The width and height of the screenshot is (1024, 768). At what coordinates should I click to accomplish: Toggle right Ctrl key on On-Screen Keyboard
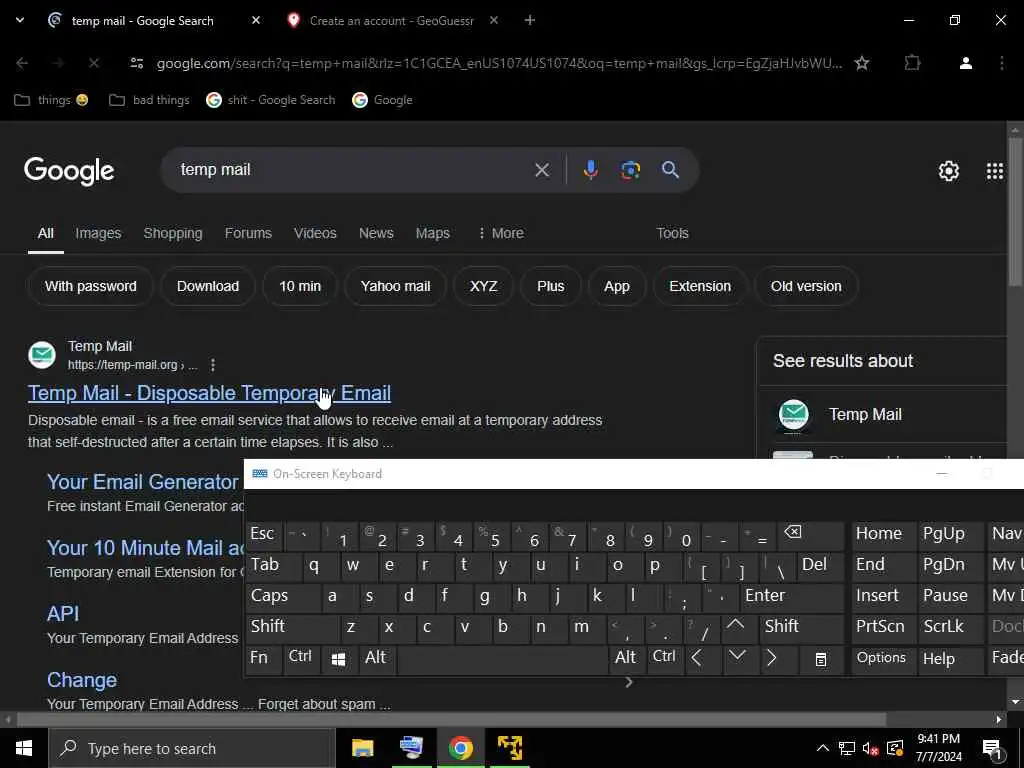pyautogui.click(x=664, y=657)
